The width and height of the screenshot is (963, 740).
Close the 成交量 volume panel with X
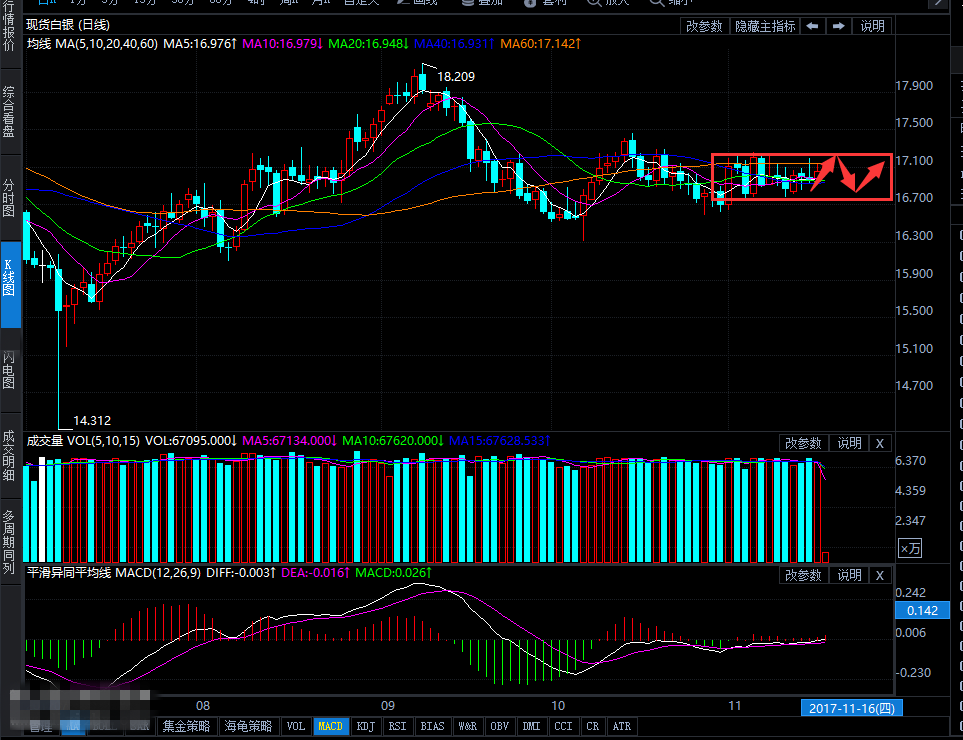(x=879, y=443)
